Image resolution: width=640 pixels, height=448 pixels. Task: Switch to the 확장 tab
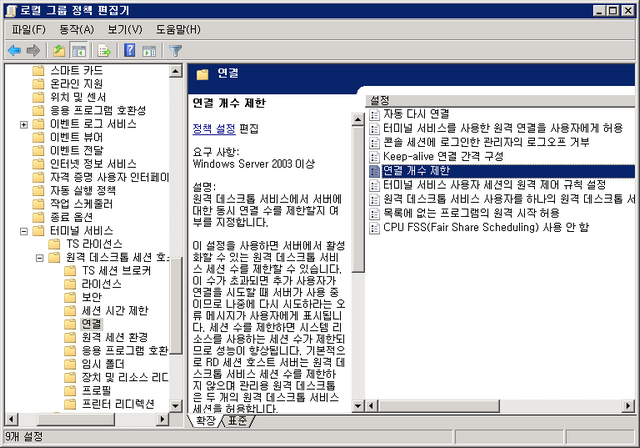205,421
